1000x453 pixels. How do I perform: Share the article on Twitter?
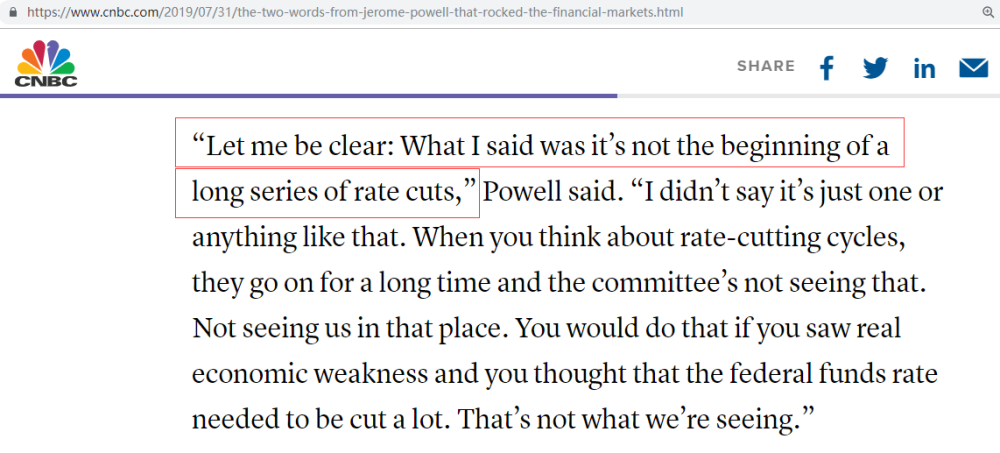click(875, 68)
